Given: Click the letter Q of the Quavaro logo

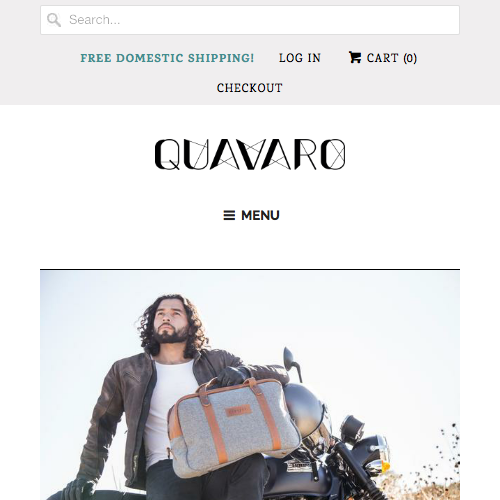Looking at the screenshot, I should click(168, 154).
